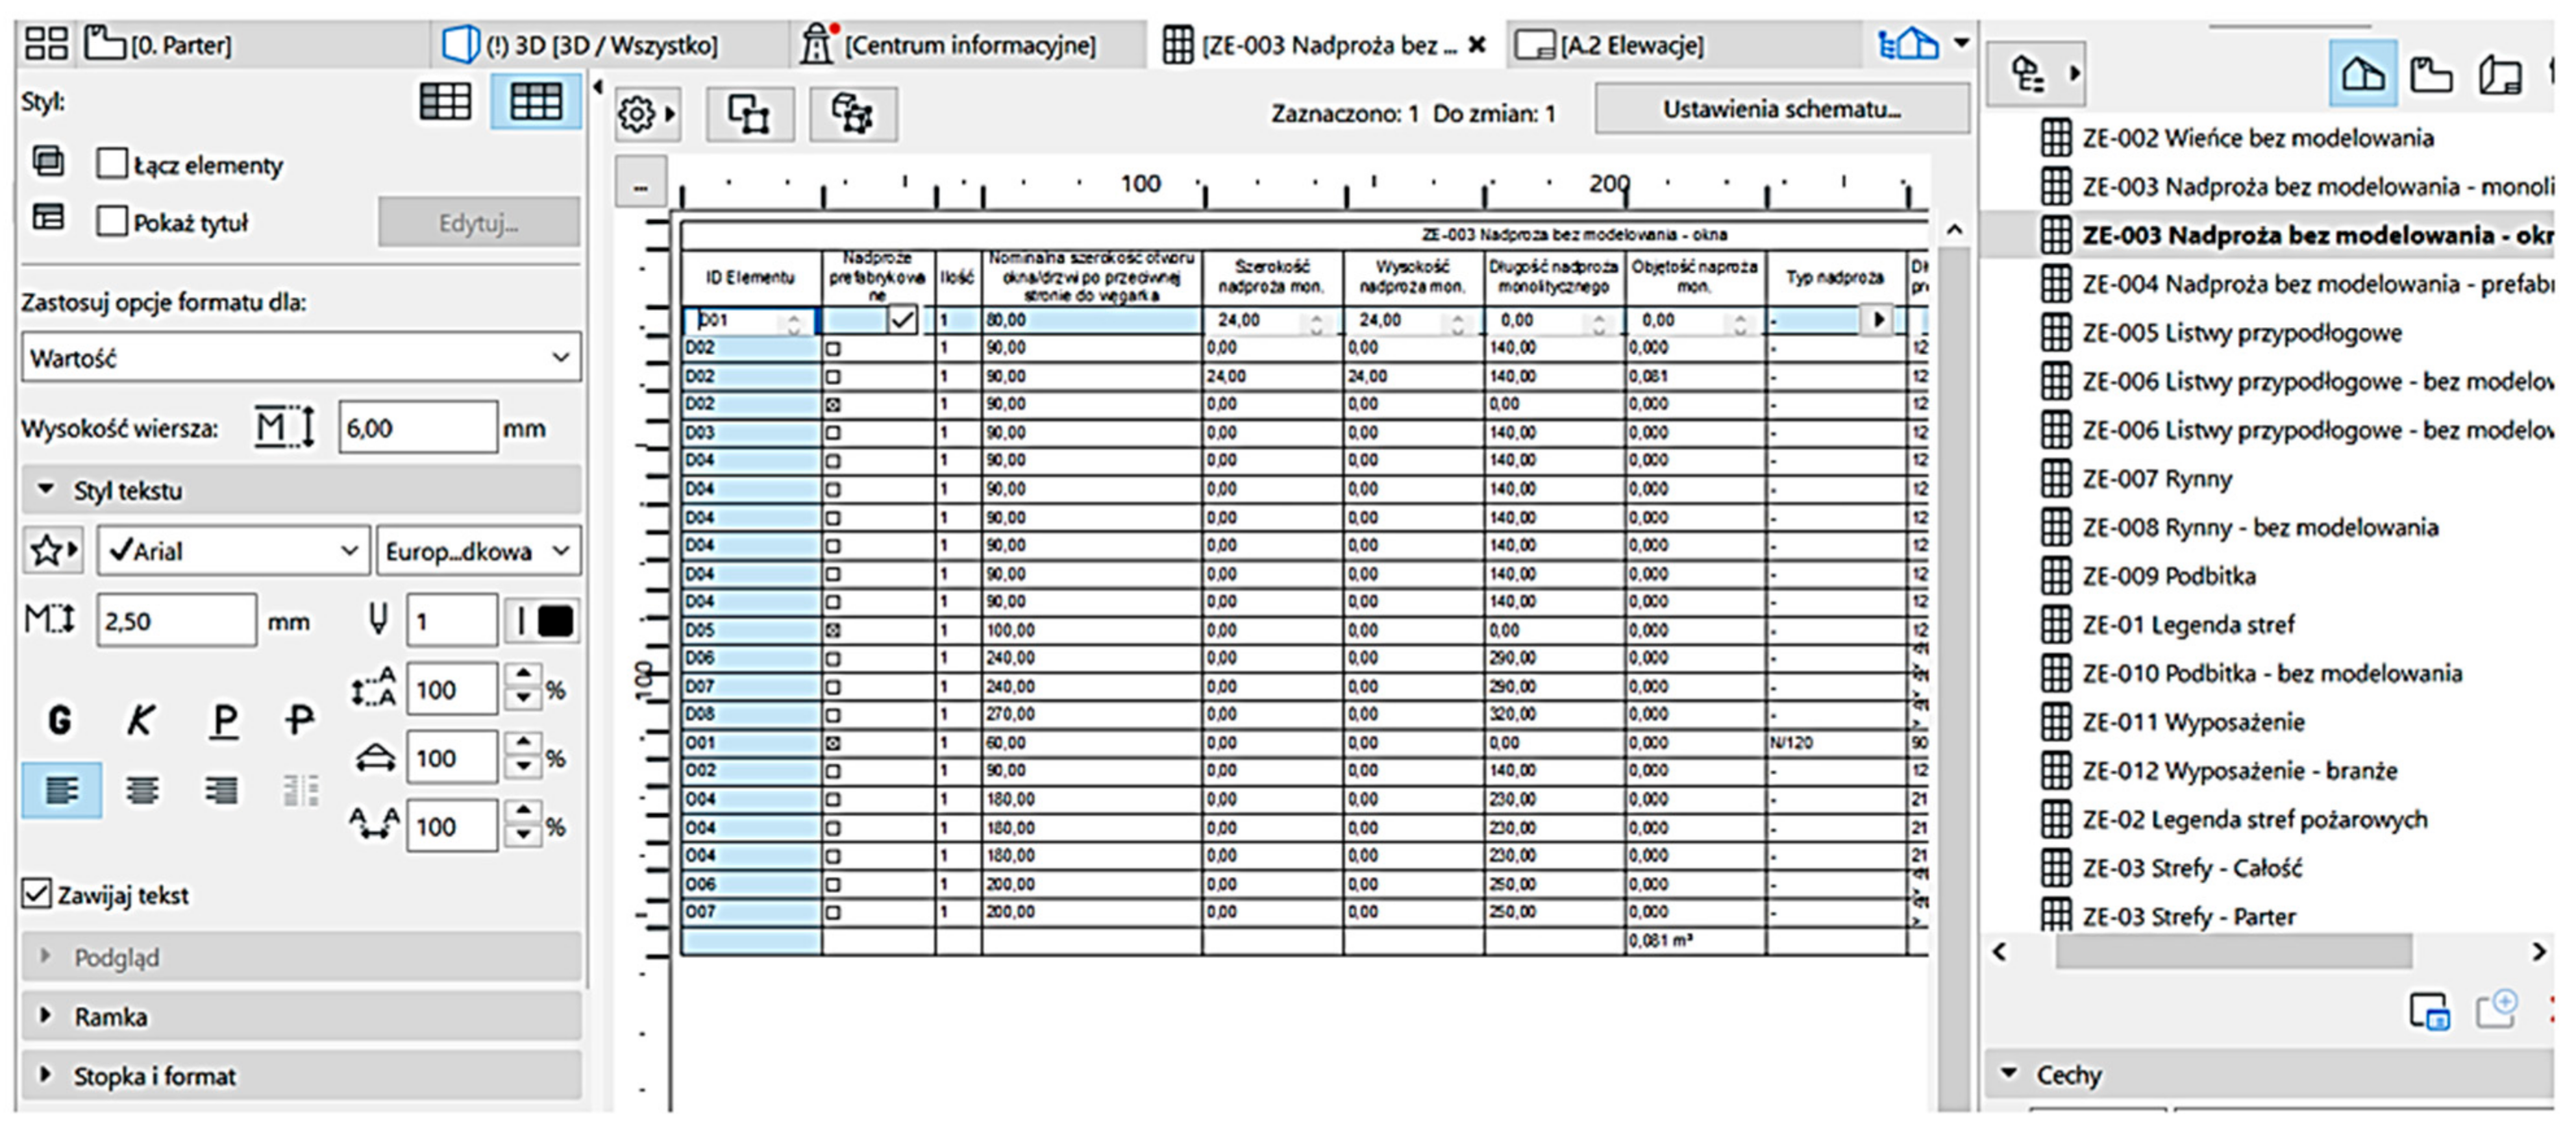Click Ustawienia schematu button
Screen dimensions: 2576x1137
click(1781, 109)
